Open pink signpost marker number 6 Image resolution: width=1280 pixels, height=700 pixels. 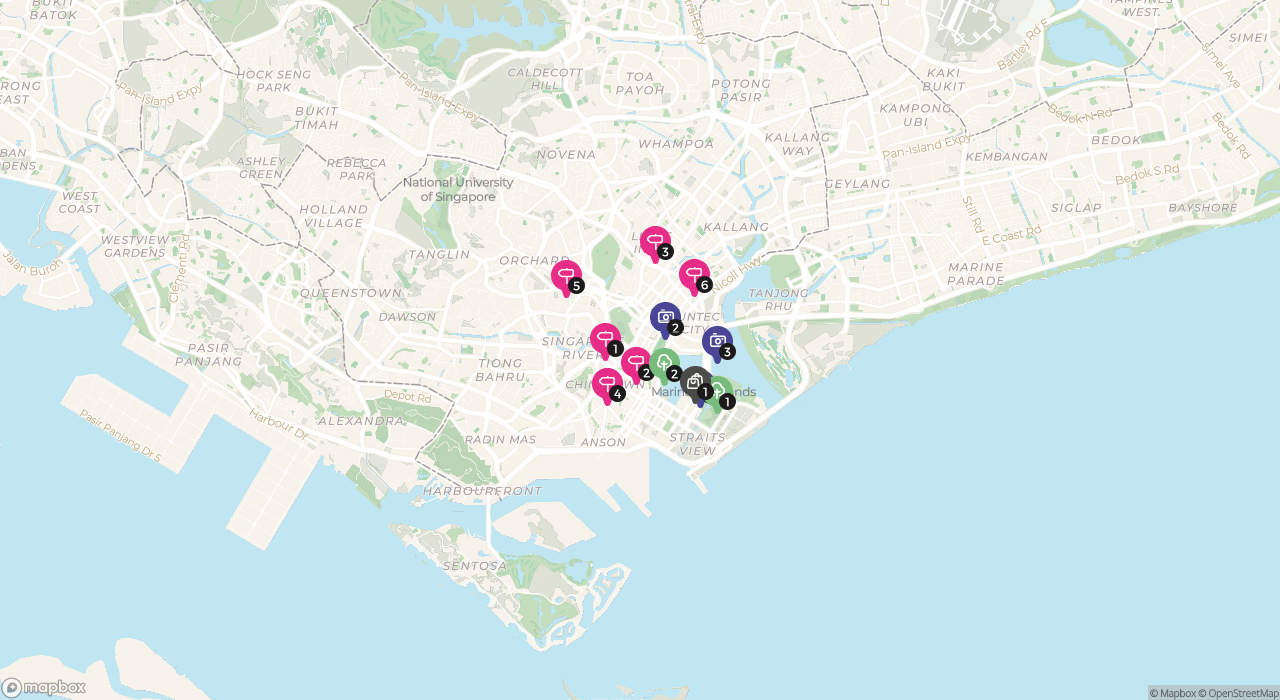[x=693, y=274]
